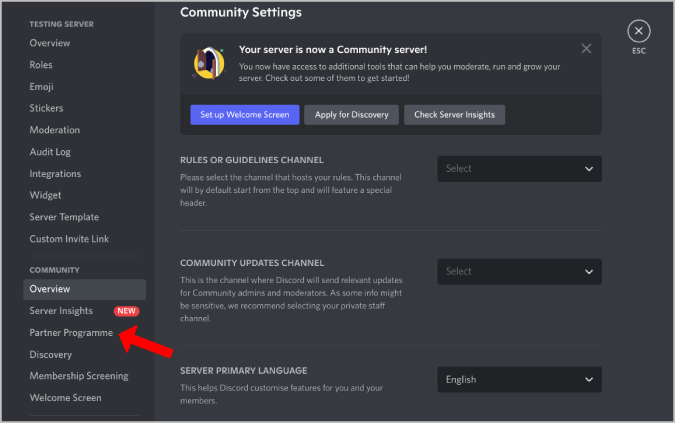Click Apply for Discovery button

pos(351,115)
